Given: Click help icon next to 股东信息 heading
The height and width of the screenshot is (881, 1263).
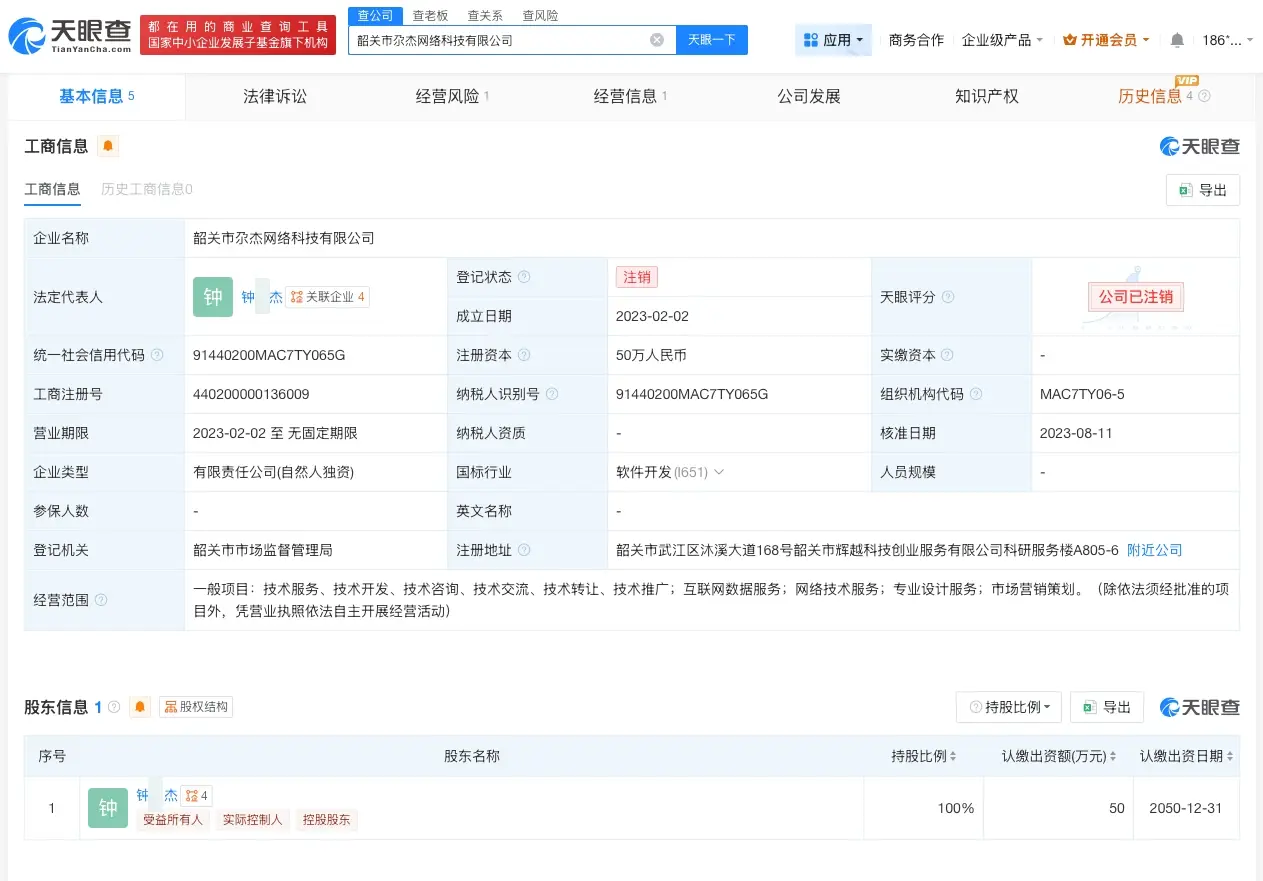Looking at the screenshot, I should pos(114,707).
